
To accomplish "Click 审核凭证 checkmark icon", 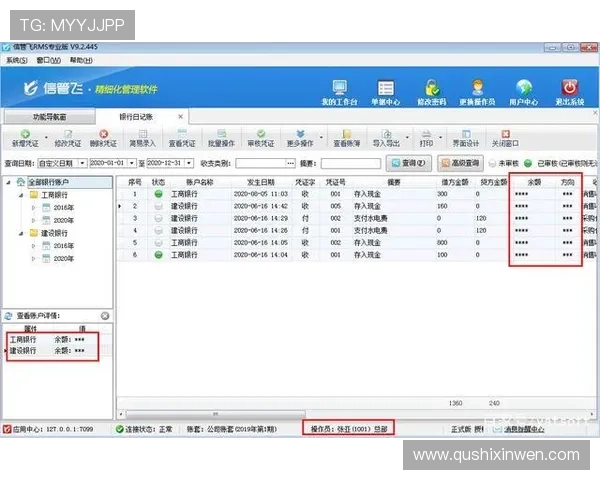I will pos(261,134).
